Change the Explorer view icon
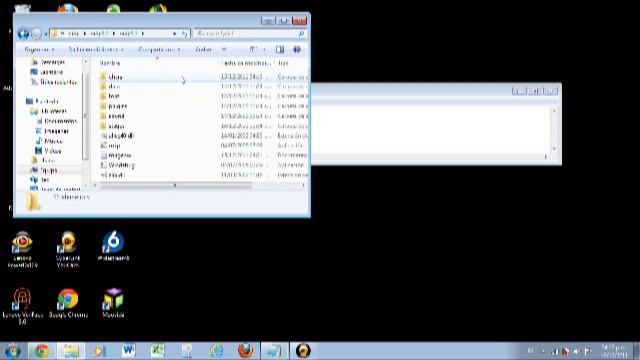Screen dimensions: 640x360 253,49
